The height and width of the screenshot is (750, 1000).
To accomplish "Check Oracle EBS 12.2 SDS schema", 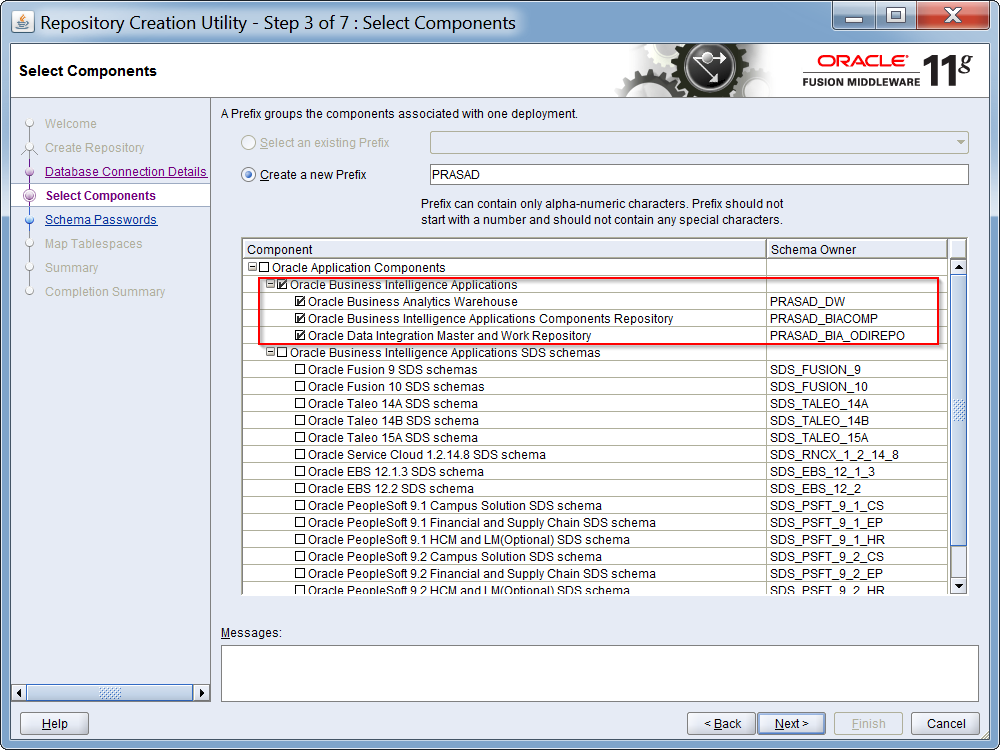I will (300, 489).
